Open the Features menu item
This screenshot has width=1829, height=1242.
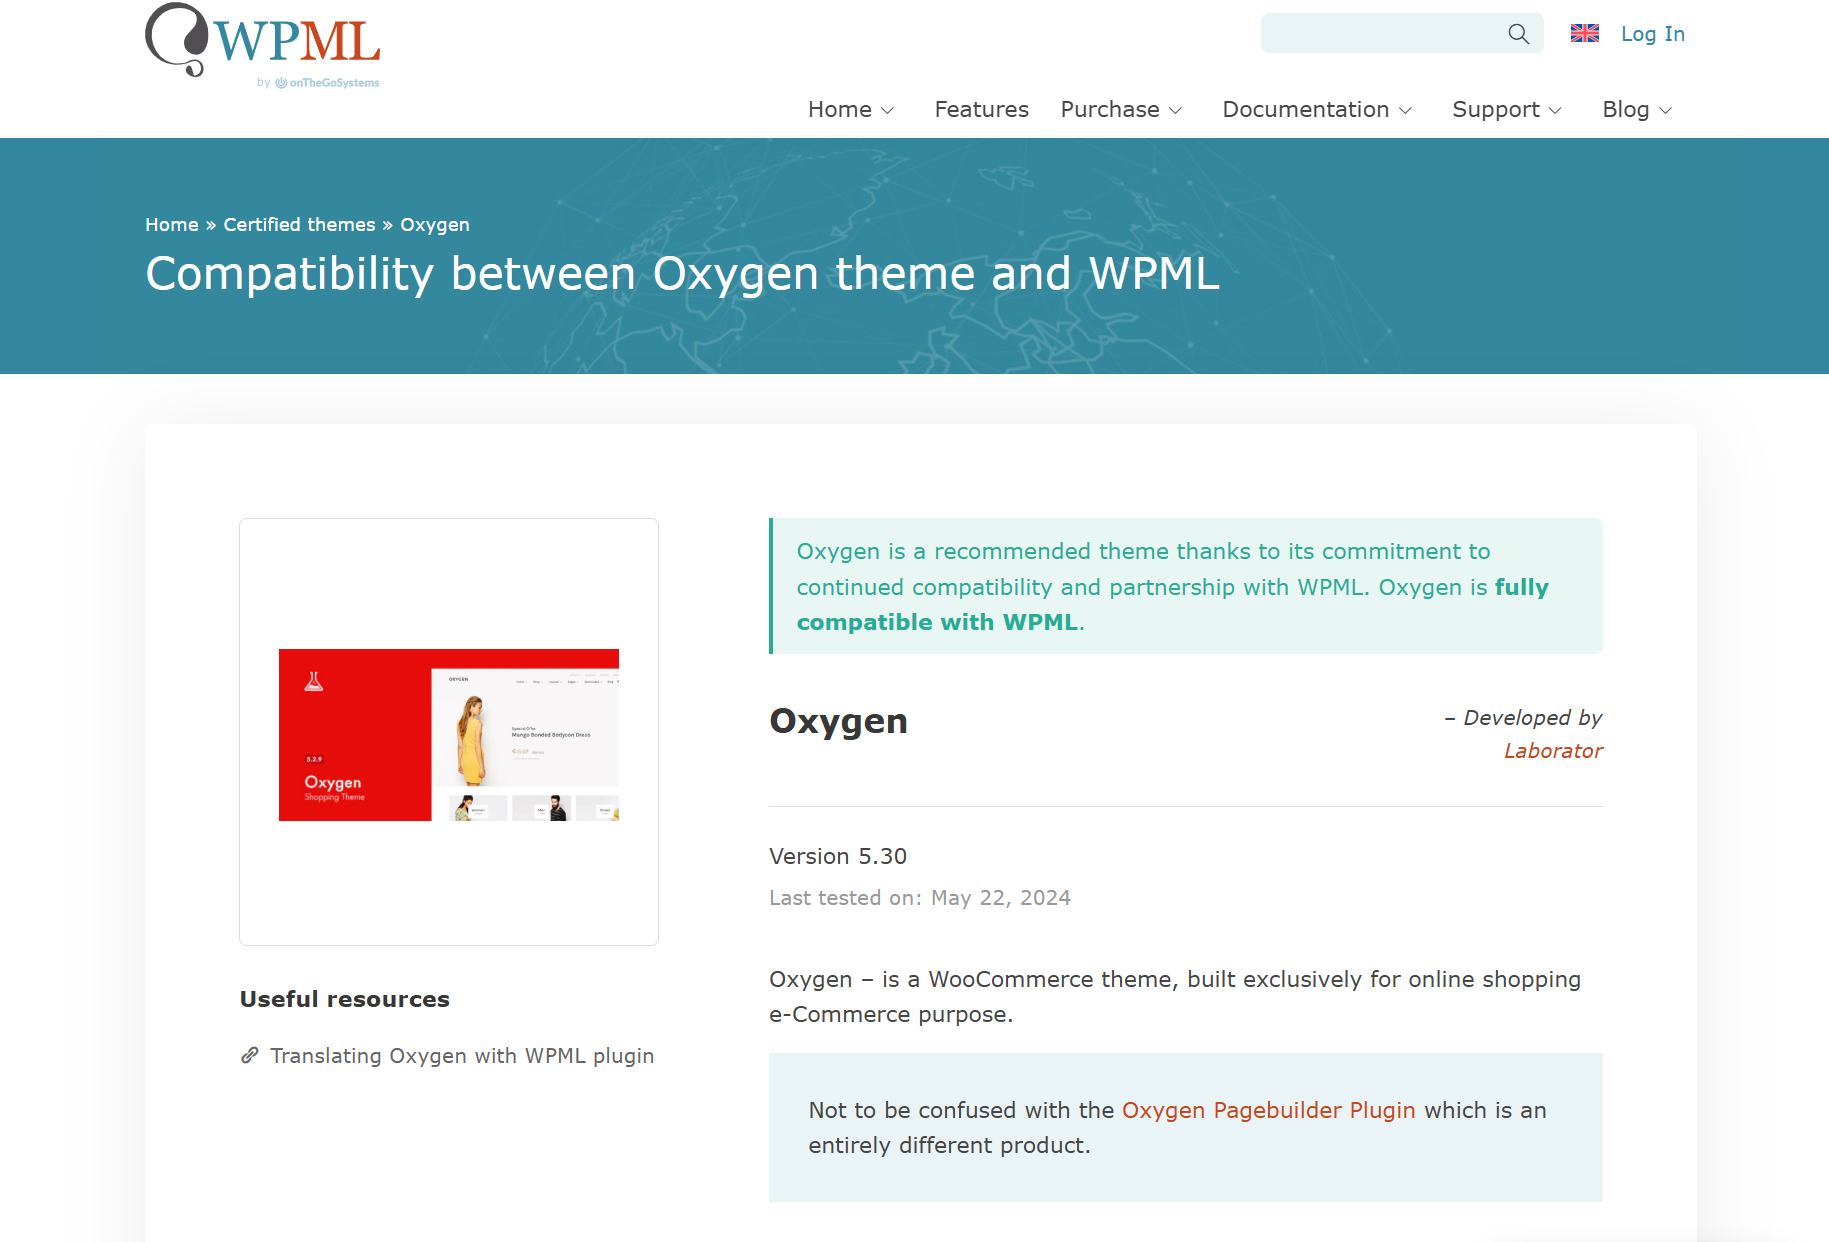(981, 110)
